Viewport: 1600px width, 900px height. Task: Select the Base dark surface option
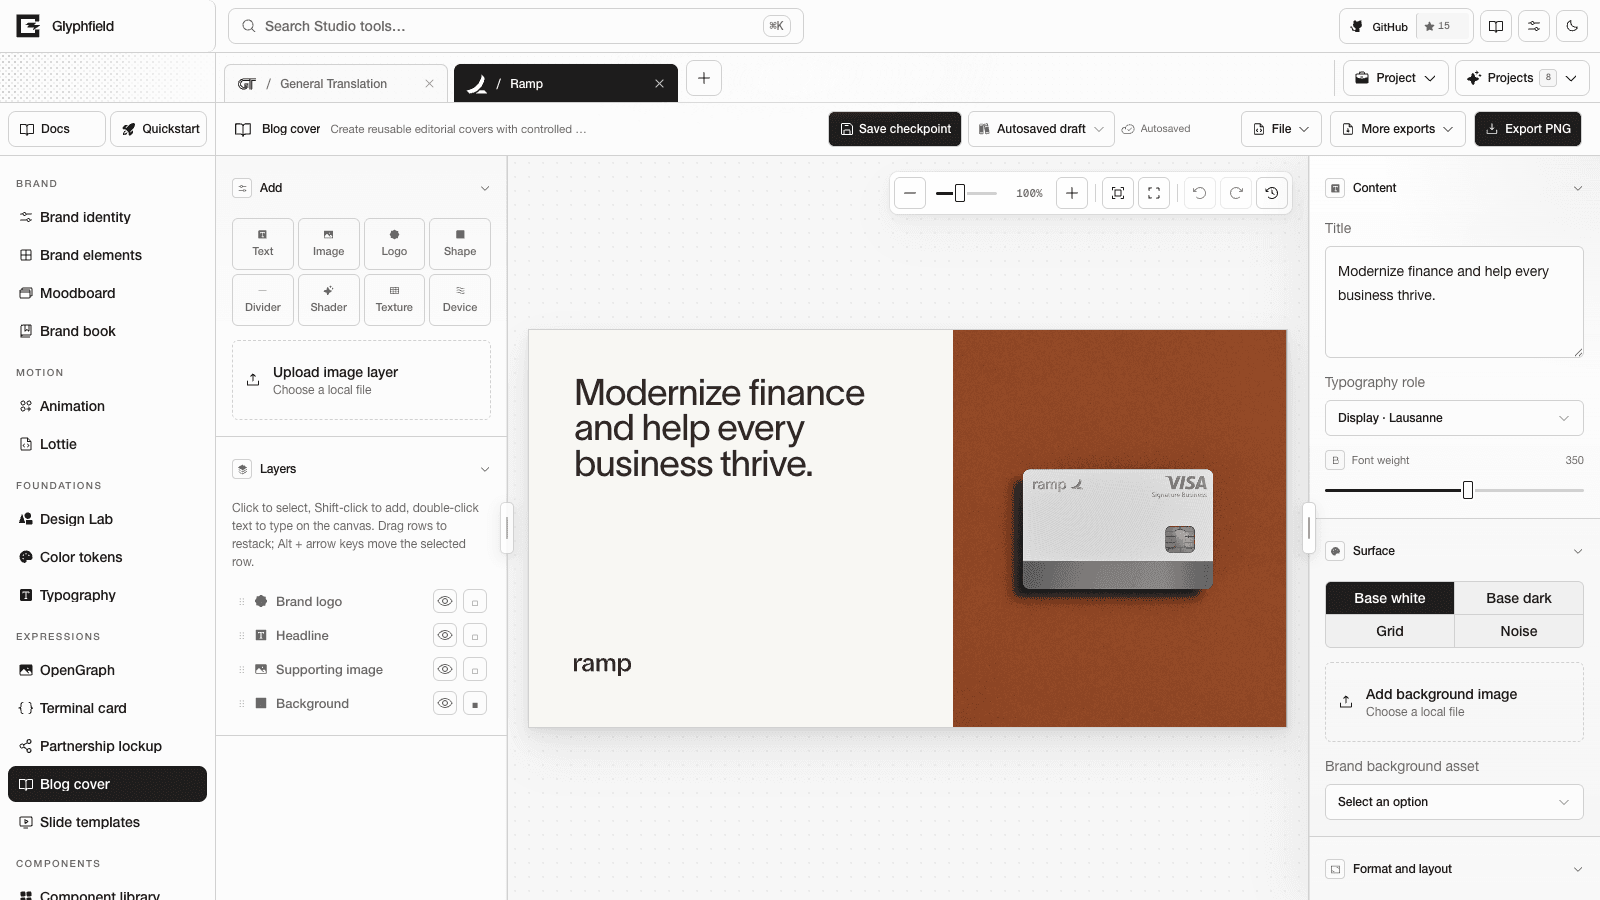coord(1519,598)
